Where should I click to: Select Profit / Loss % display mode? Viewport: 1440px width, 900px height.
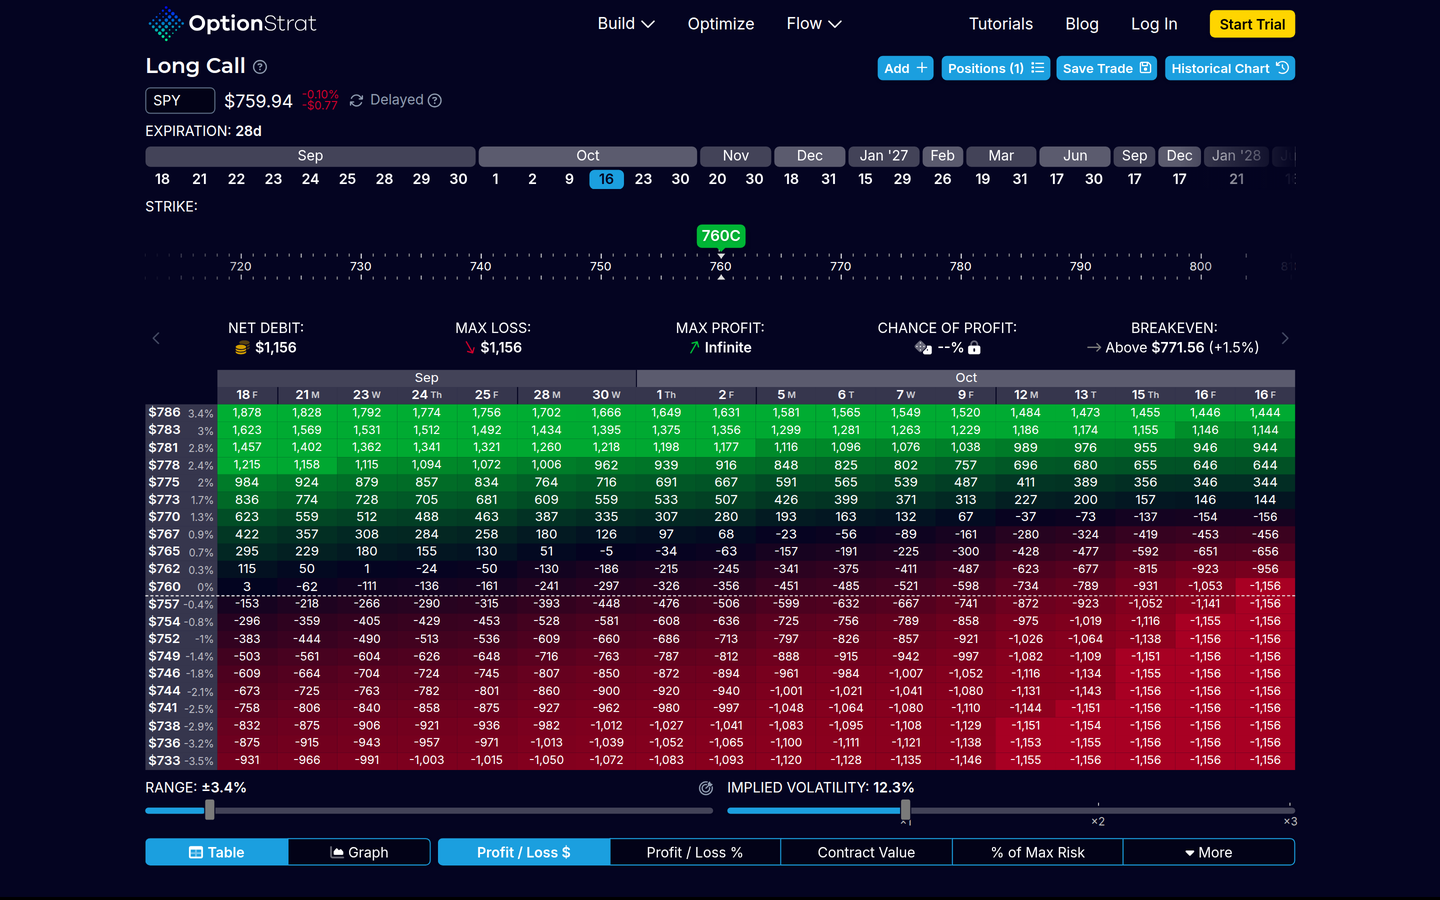click(x=695, y=852)
